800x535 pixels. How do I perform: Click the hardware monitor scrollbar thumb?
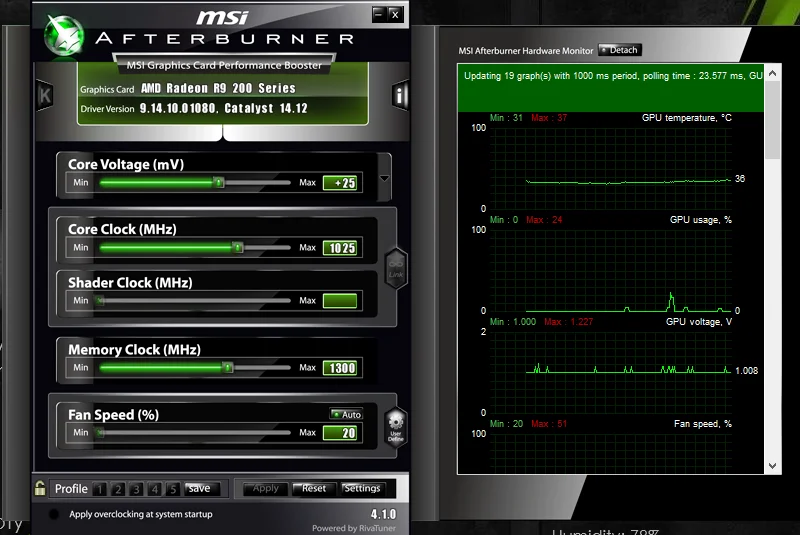point(772,120)
